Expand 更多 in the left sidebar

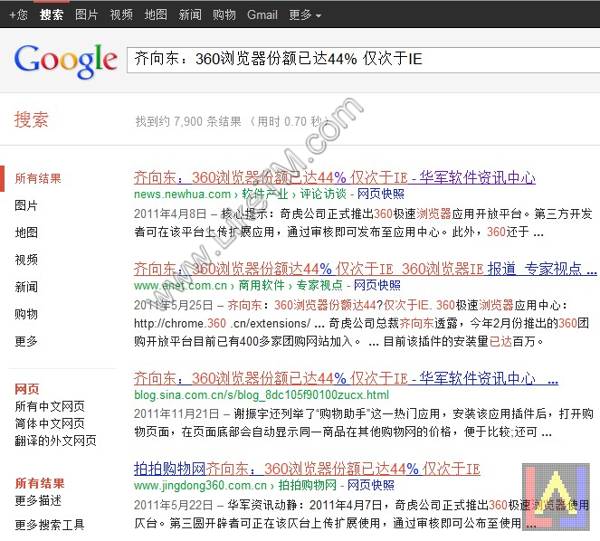[26, 341]
